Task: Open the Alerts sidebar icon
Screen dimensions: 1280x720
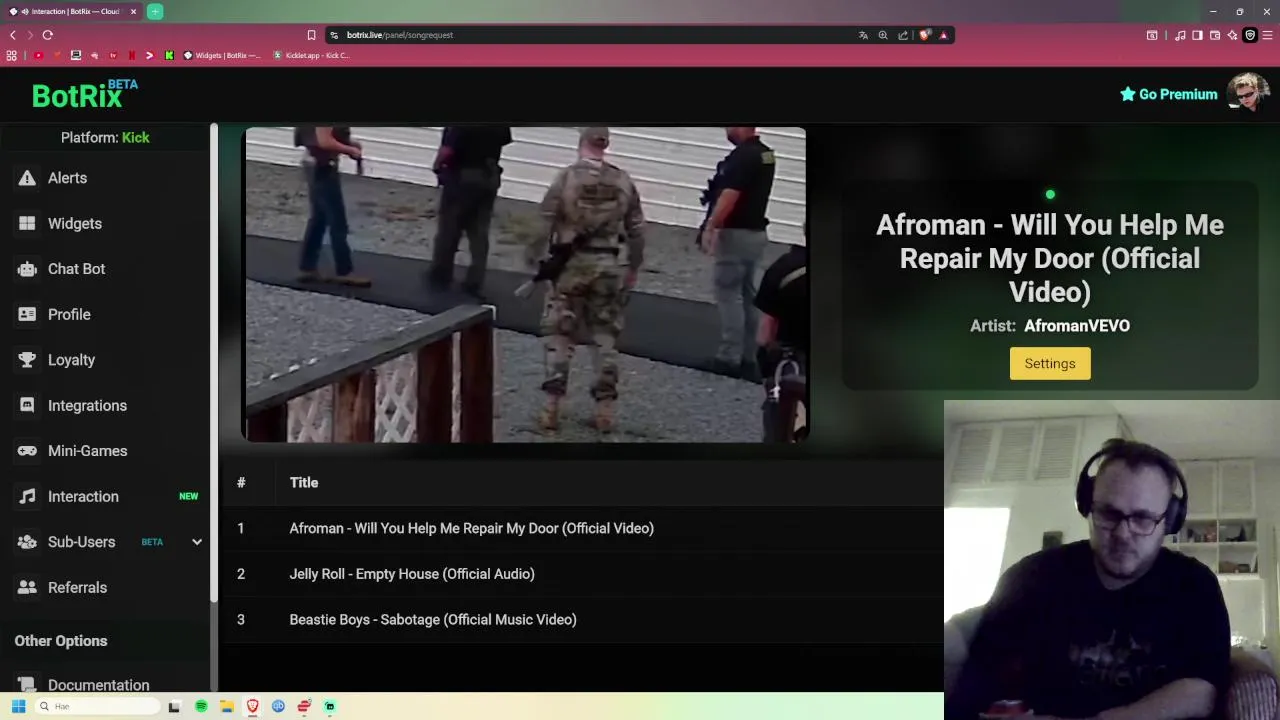Action: (27, 178)
